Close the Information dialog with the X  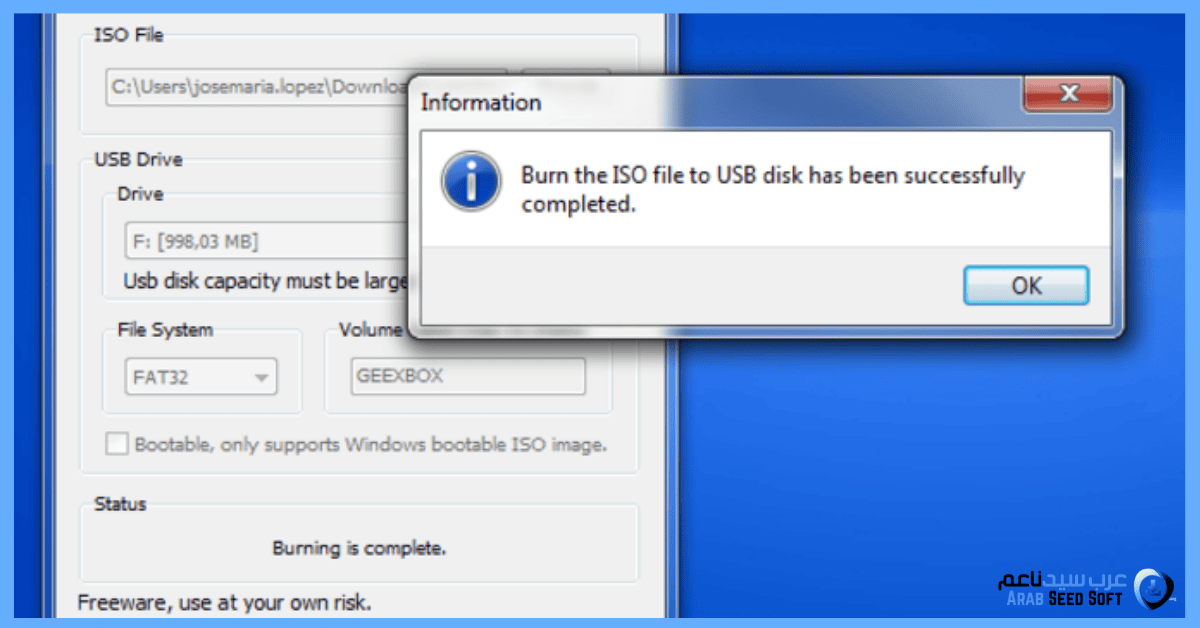pos(1067,95)
